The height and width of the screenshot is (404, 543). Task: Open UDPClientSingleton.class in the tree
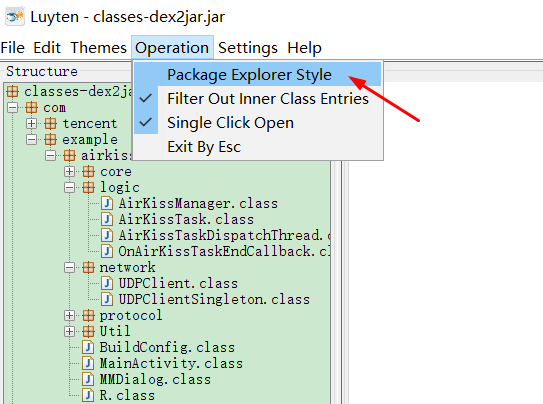214,299
